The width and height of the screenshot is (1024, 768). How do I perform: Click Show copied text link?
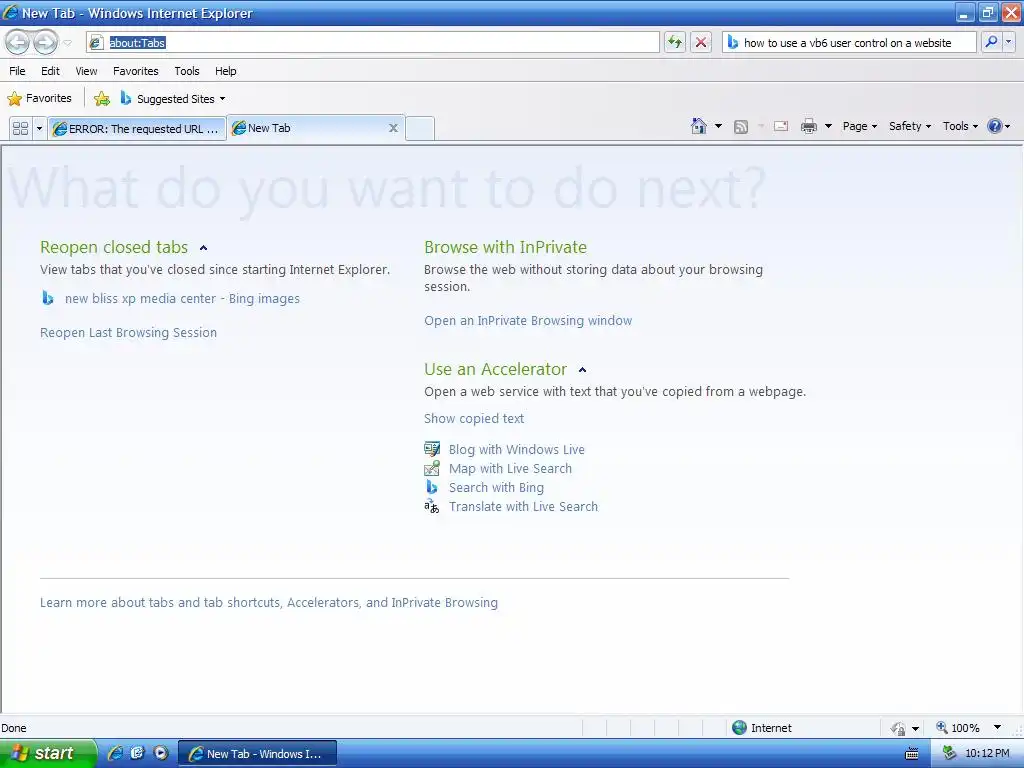coord(473,419)
